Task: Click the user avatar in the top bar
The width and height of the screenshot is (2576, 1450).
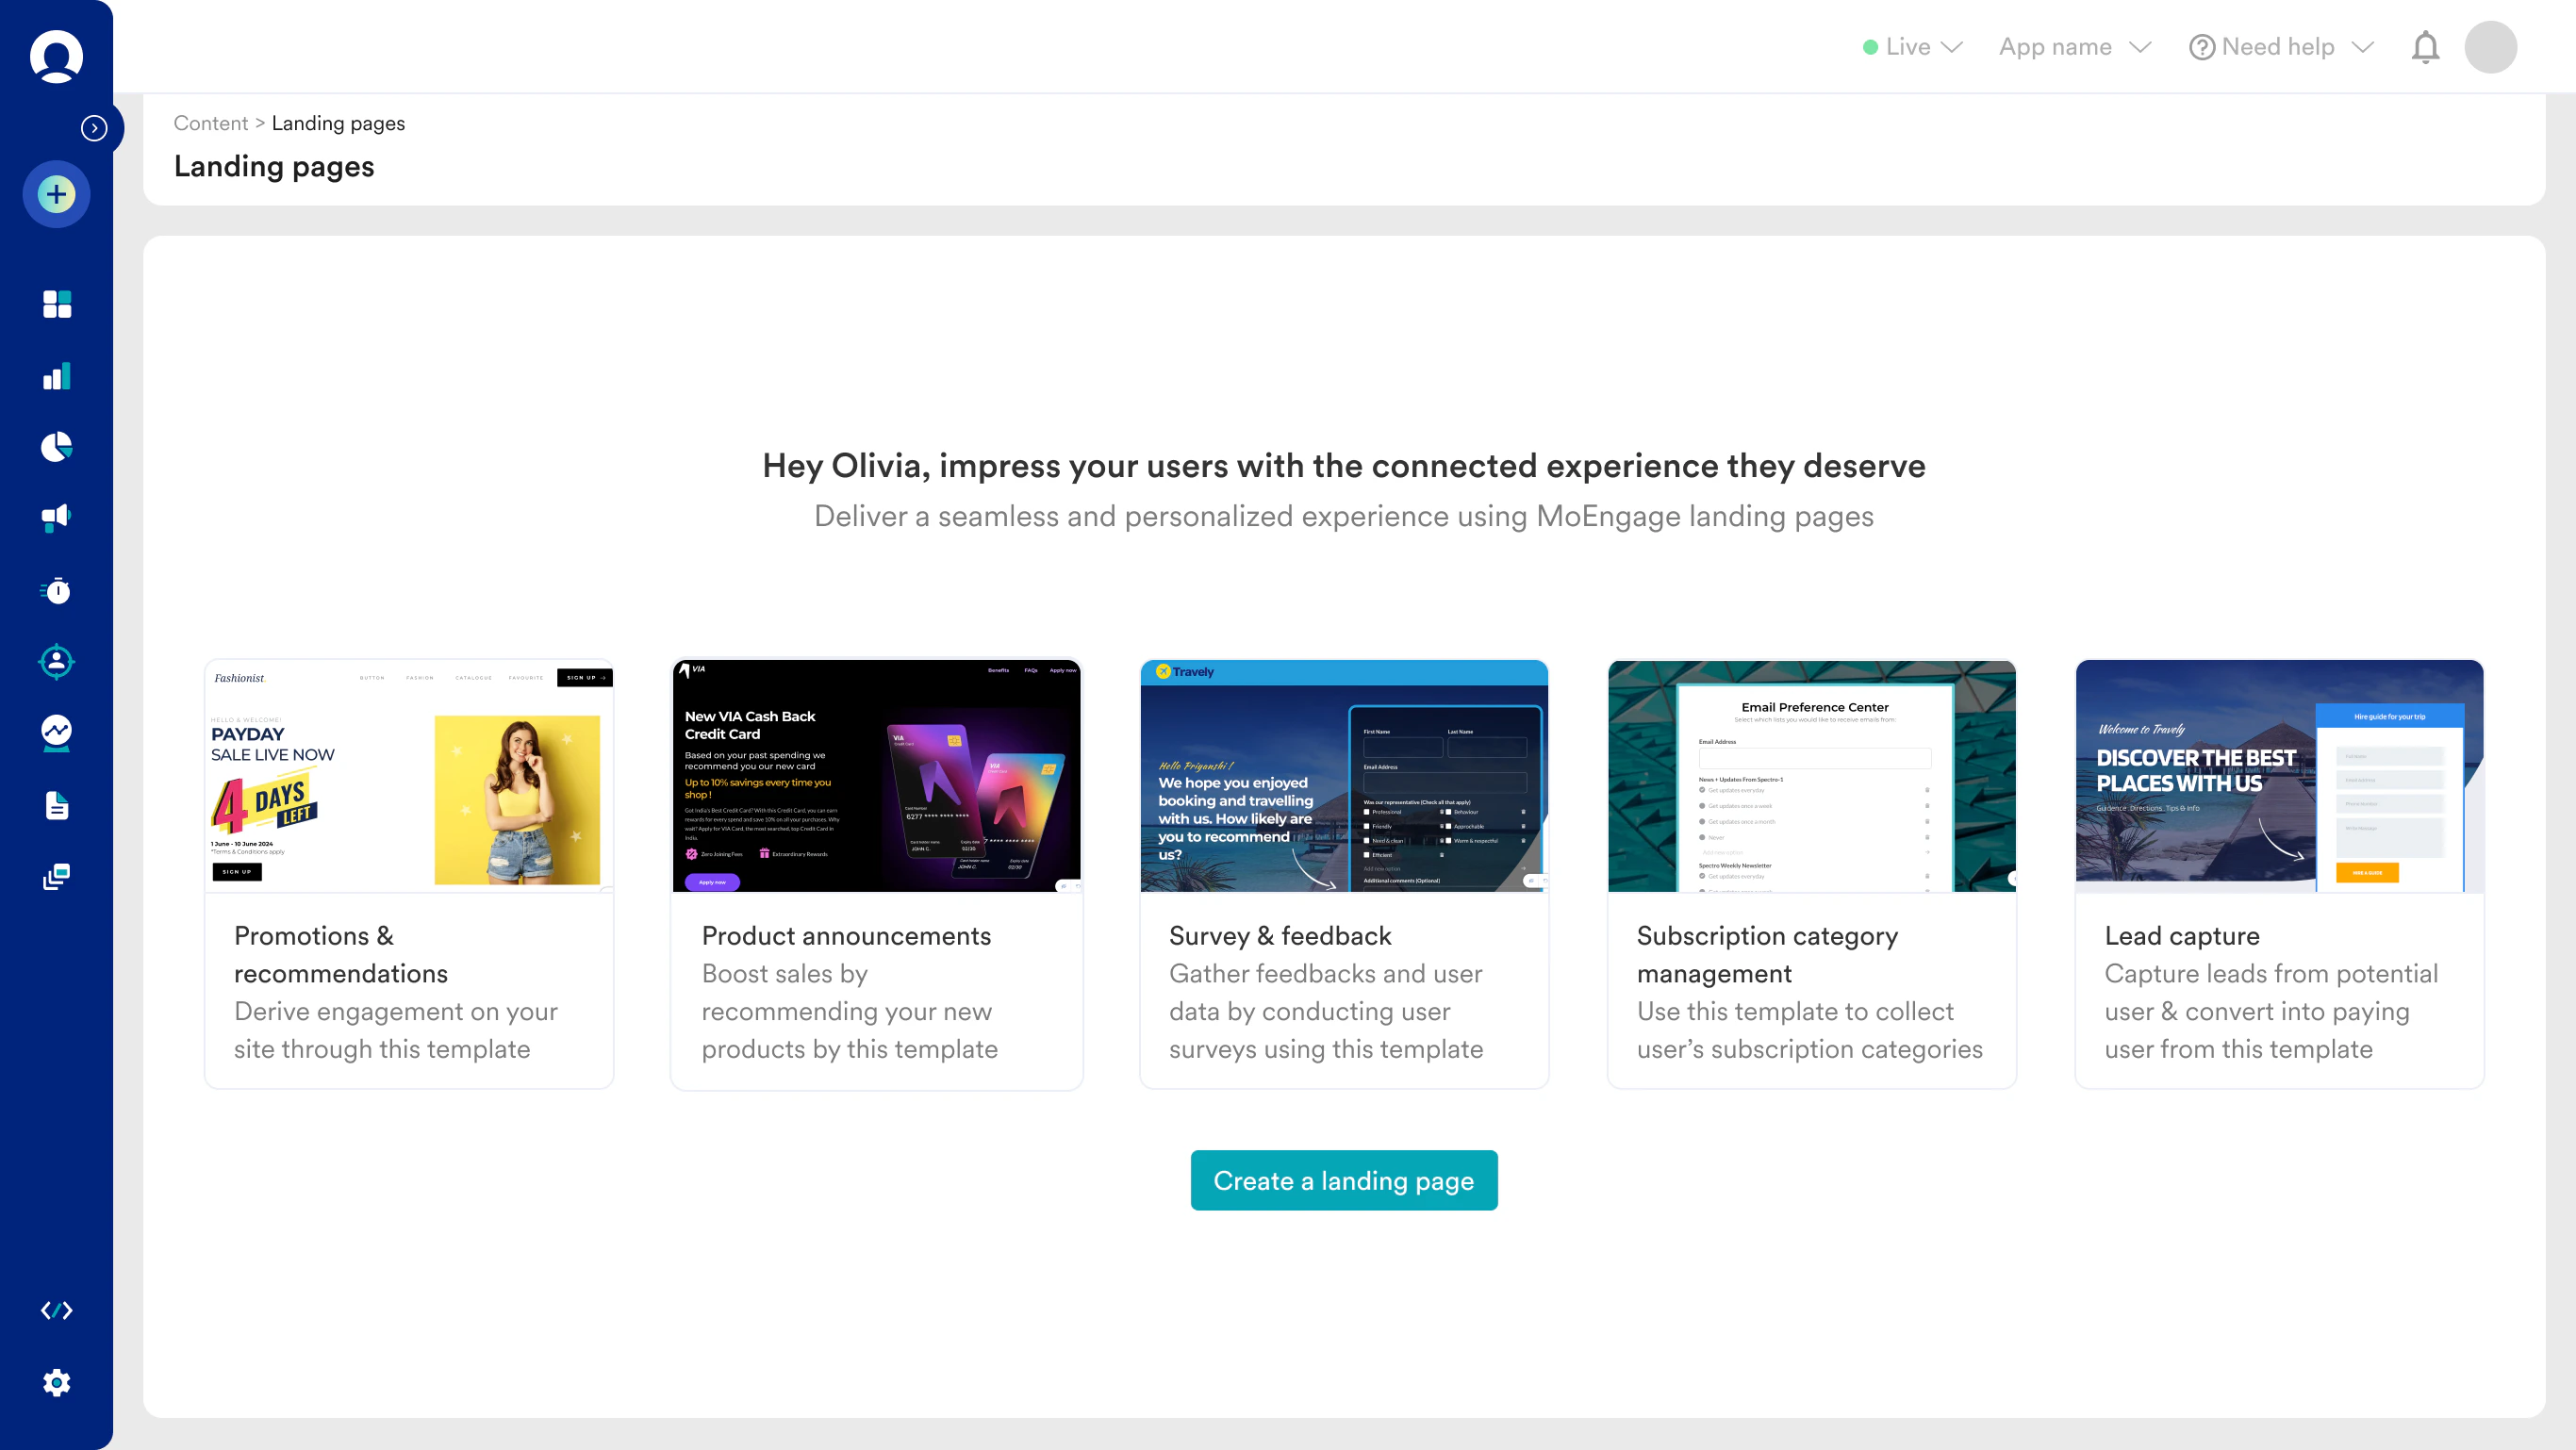Action: [2490, 47]
